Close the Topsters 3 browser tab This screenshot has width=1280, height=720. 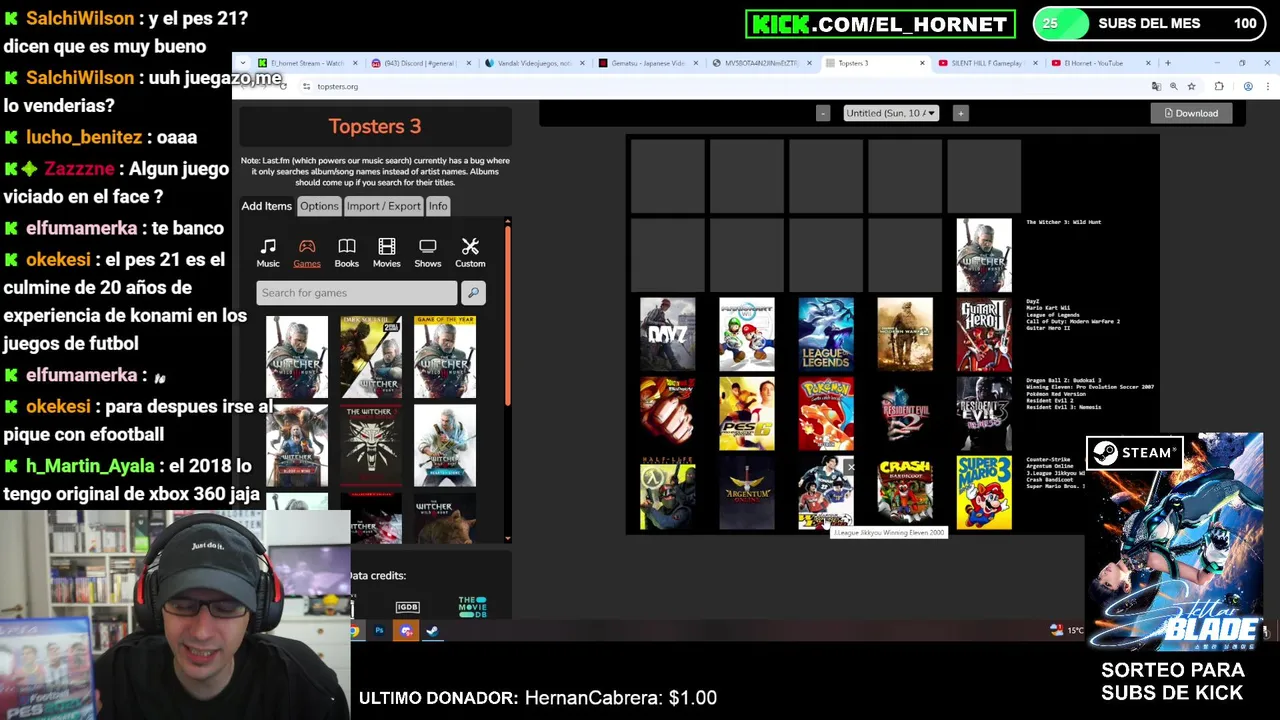tap(922, 63)
